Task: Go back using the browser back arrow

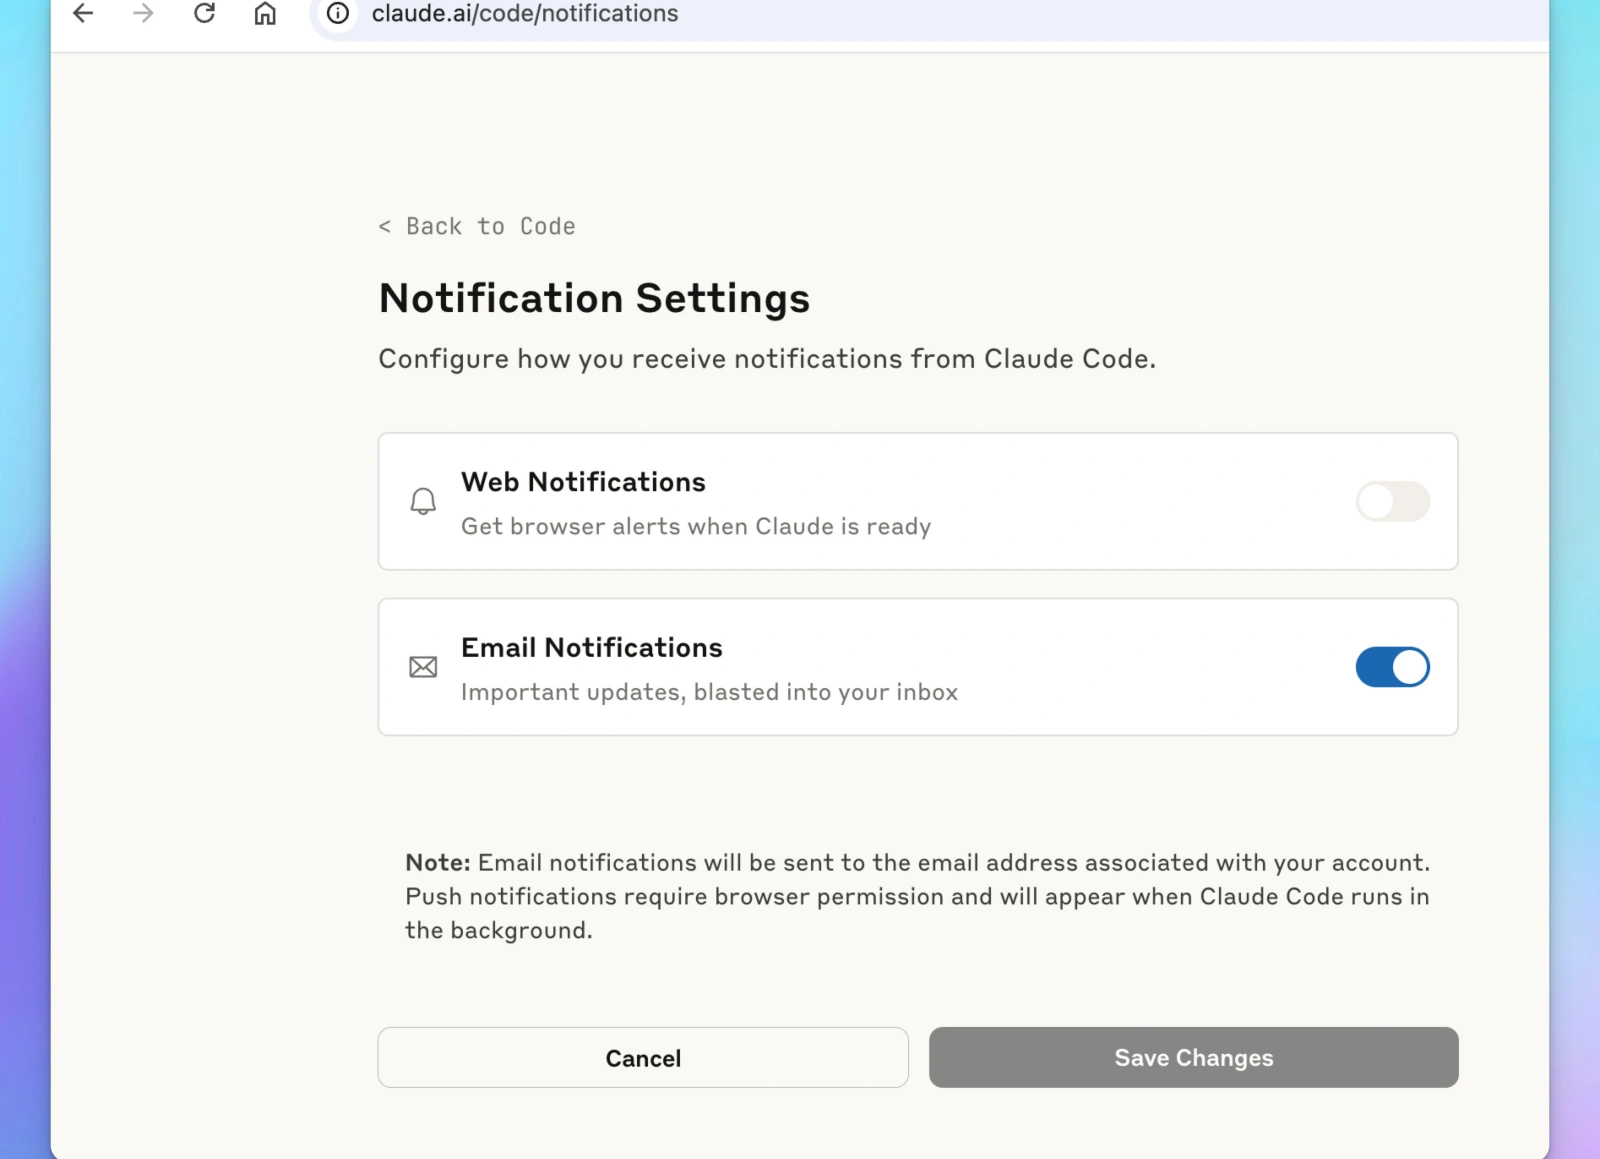Action: coord(83,13)
